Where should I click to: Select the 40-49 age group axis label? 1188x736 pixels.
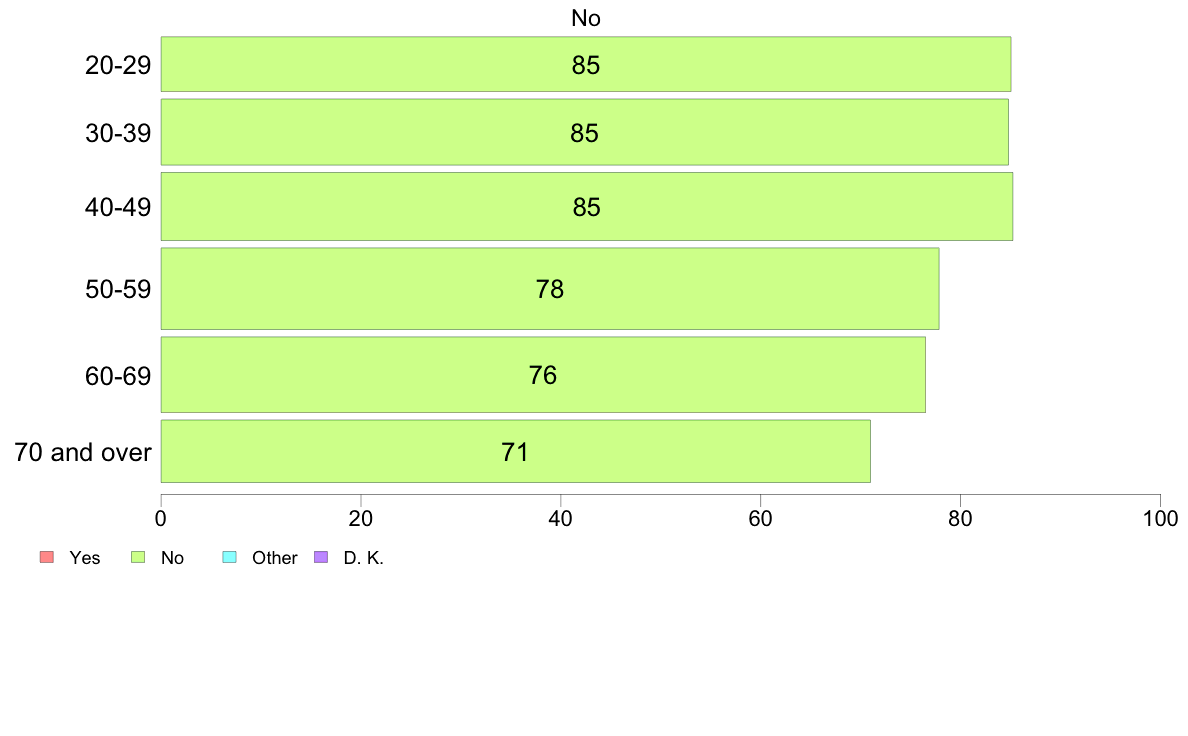(x=118, y=208)
